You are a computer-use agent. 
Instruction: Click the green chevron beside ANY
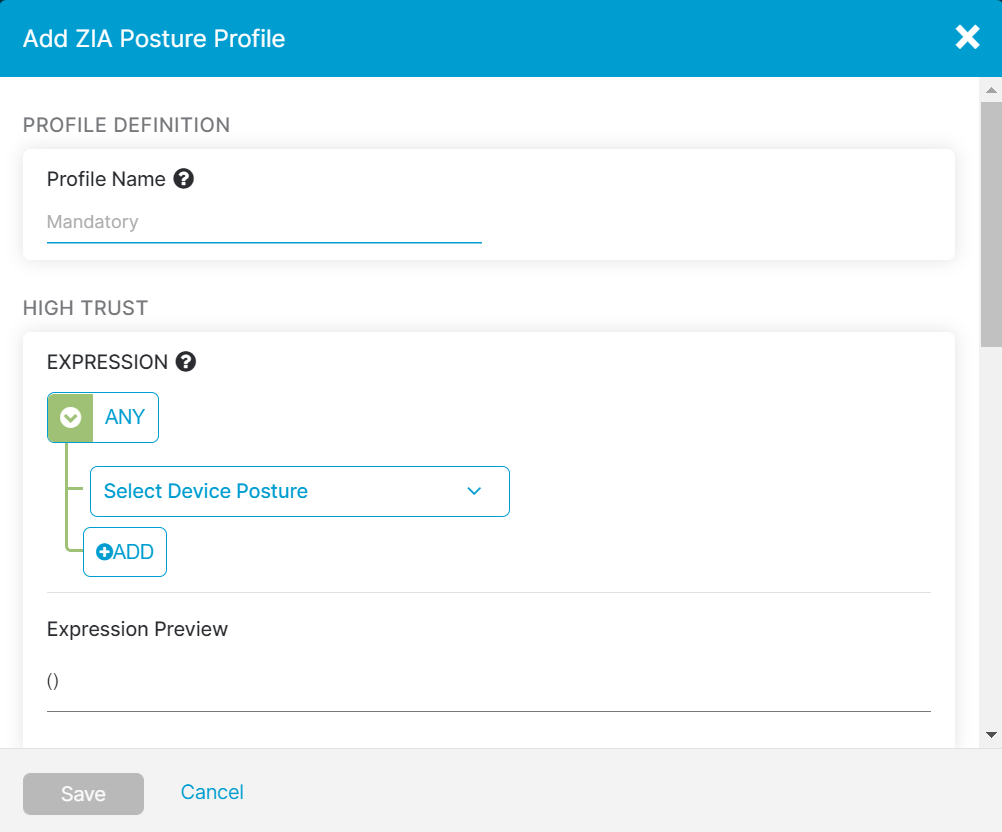tap(70, 417)
